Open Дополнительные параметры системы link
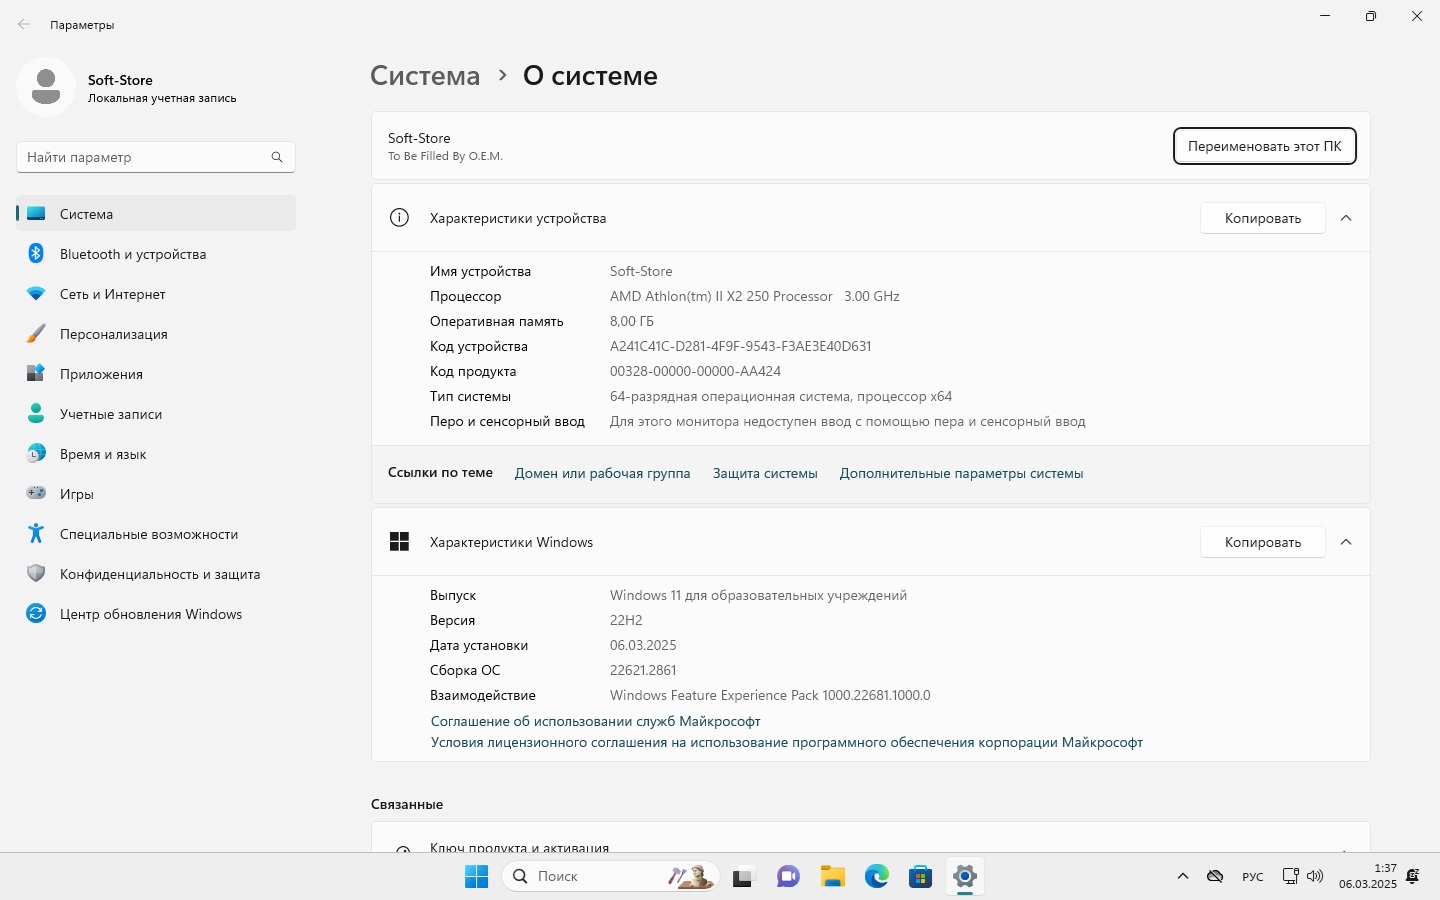1440x900 pixels. [961, 473]
